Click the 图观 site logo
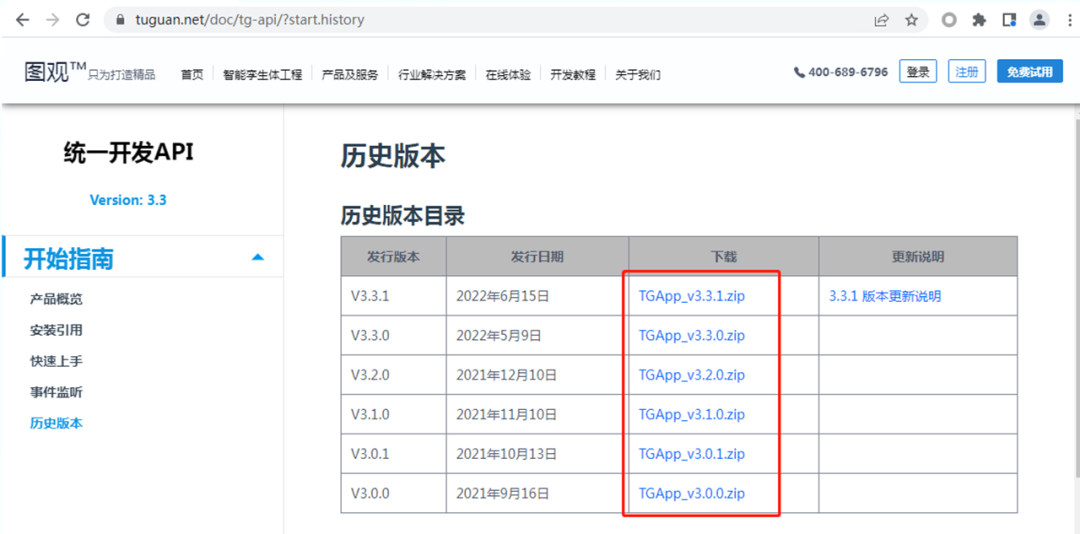This screenshot has height=534, width=1080. (x=55, y=72)
